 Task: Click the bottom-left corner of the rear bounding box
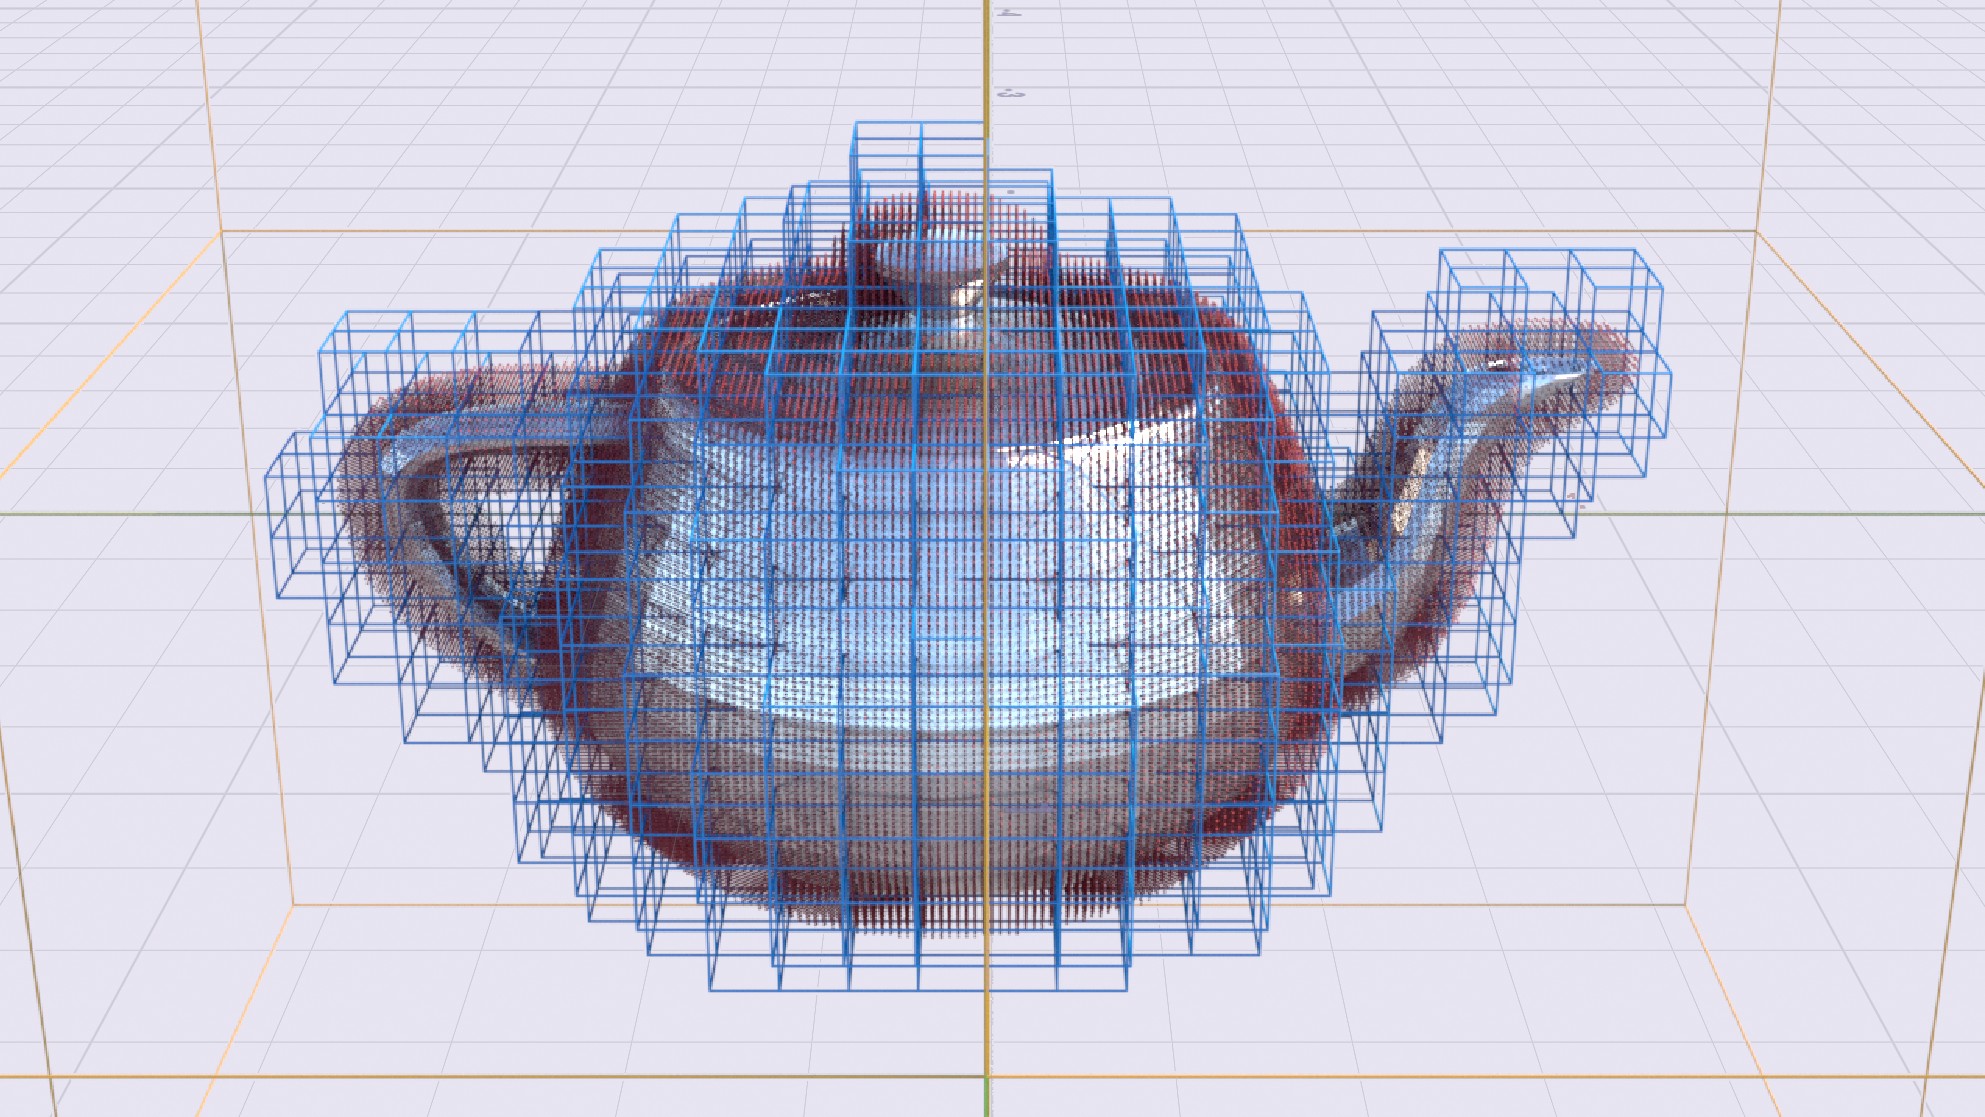tap(294, 905)
